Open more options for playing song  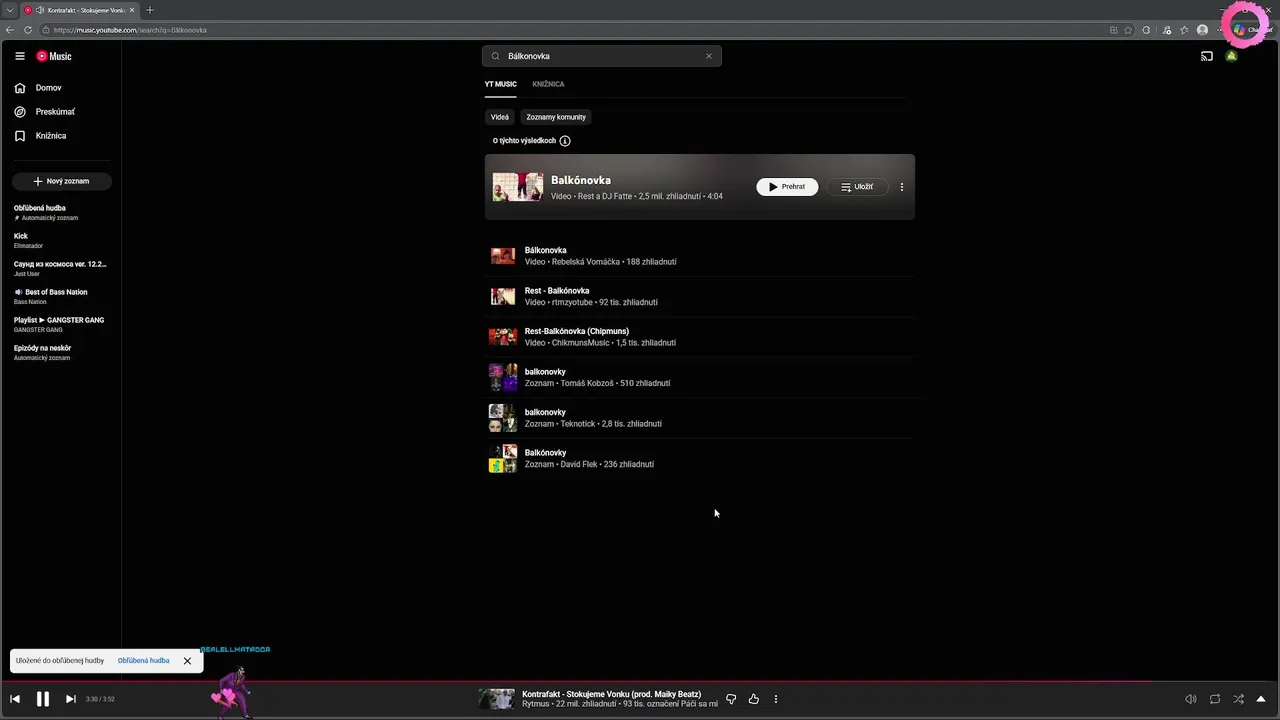[x=776, y=699]
